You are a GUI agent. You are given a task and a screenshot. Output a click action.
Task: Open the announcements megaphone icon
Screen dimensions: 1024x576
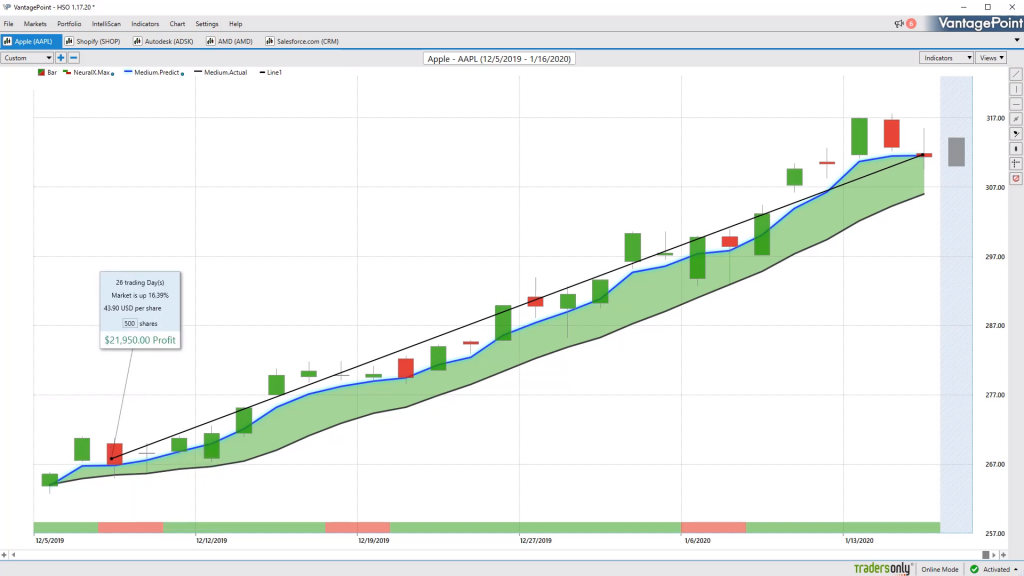click(899, 24)
